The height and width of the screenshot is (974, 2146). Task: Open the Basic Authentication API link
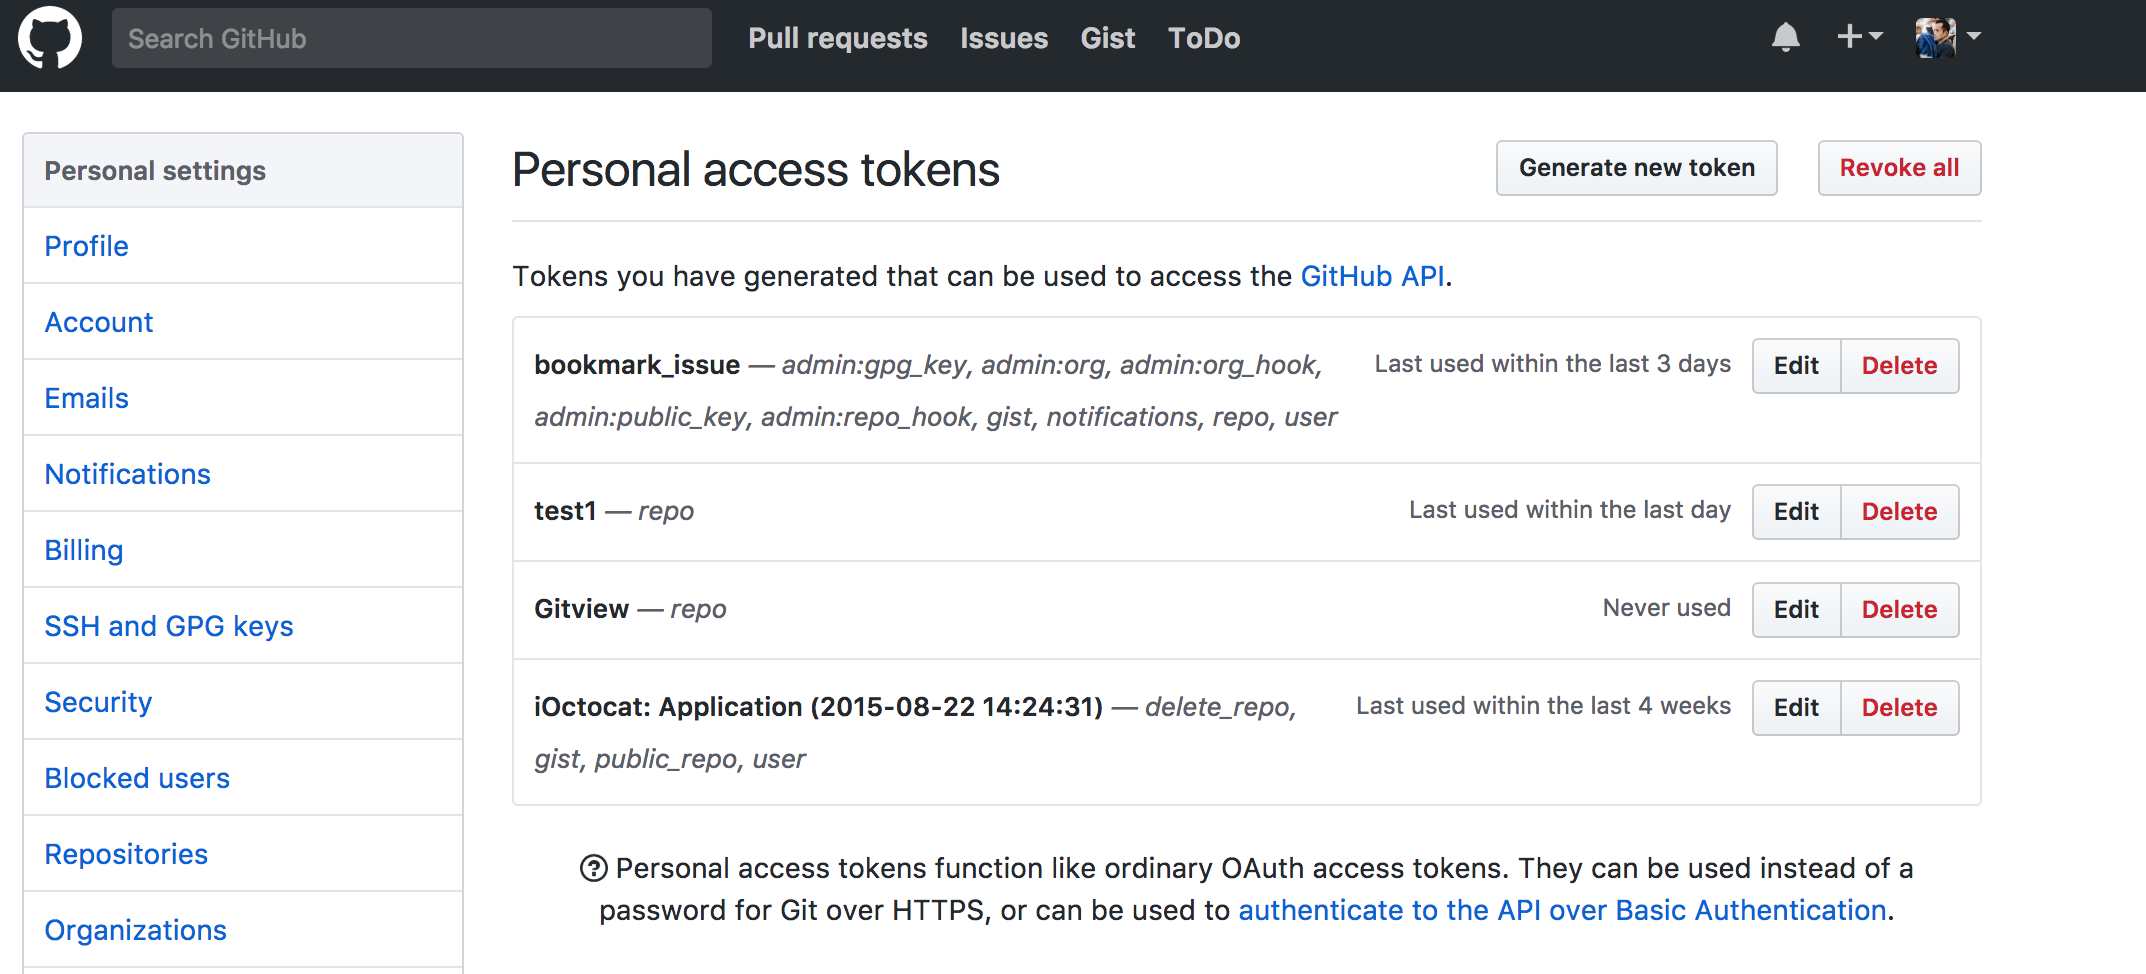click(x=1561, y=910)
